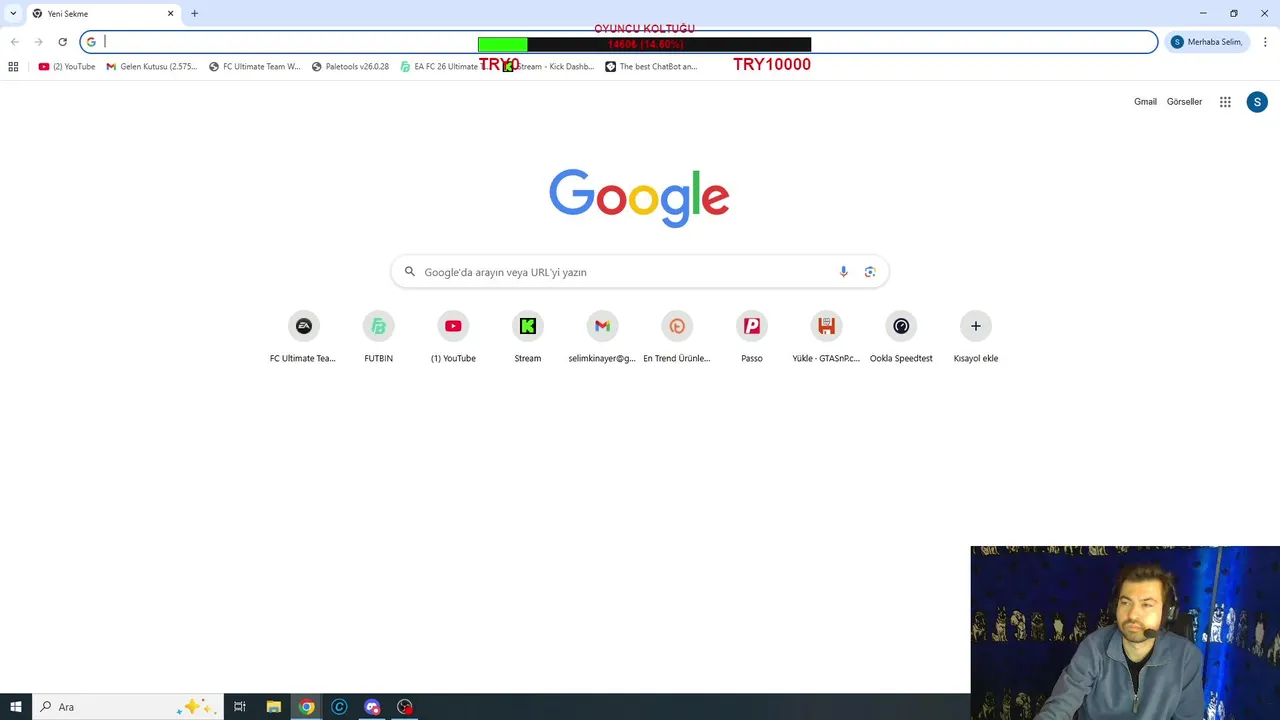
Task: Open Stream - Kick Dashboard bookmark
Action: pos(549,67)
